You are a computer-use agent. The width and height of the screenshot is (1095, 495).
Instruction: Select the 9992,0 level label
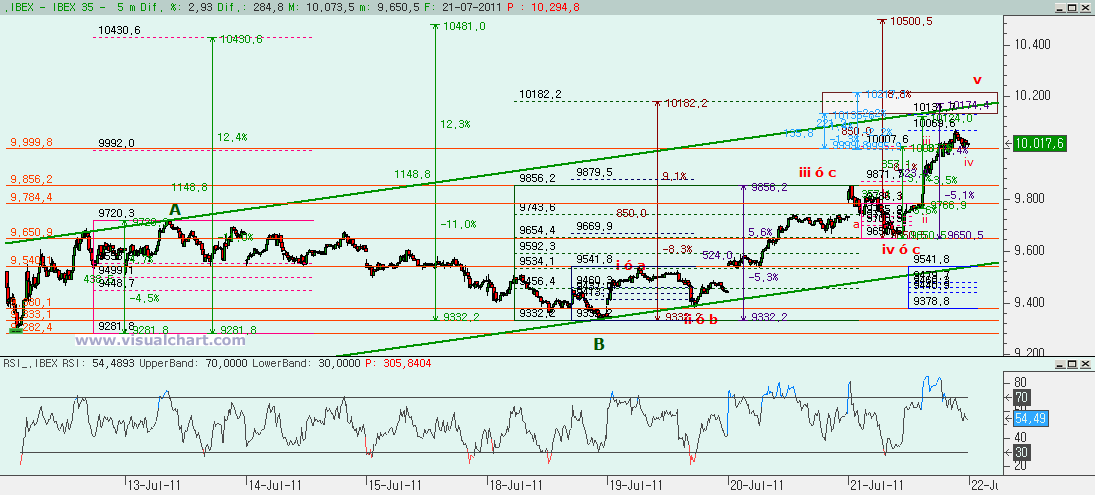click(x=117, y=143)
